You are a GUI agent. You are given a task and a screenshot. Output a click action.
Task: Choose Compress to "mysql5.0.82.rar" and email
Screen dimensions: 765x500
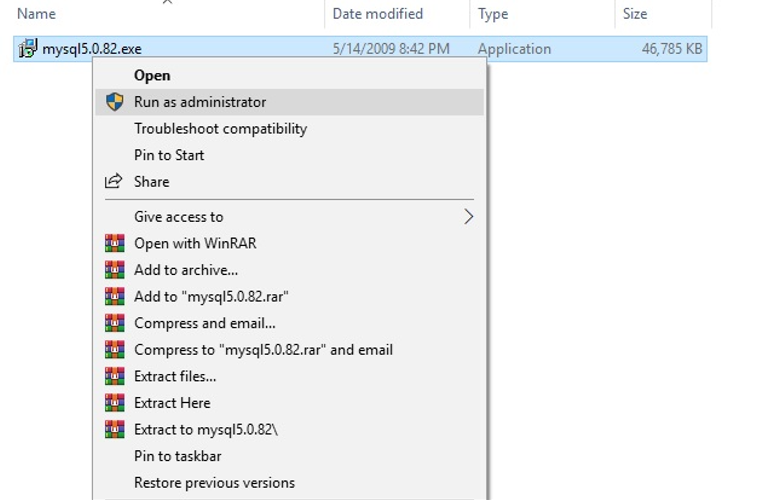pos(290,349)
